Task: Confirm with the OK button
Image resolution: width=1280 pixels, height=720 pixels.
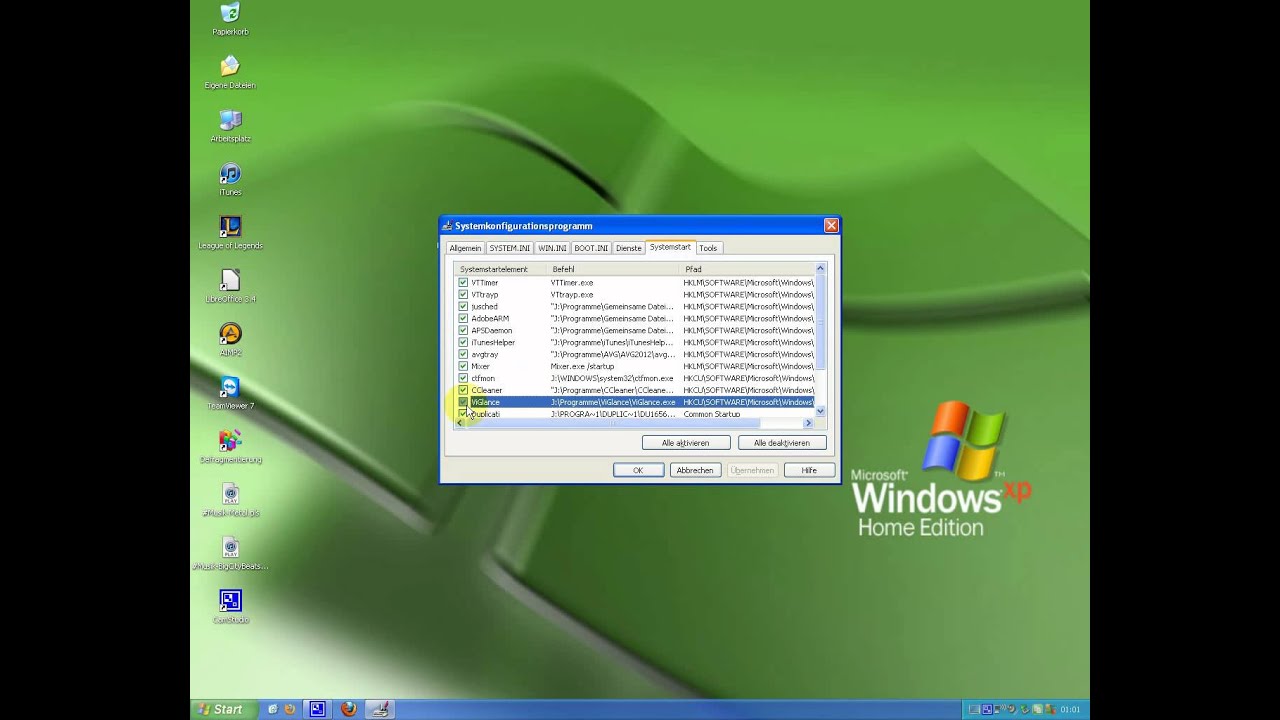Action: (638, 470)
